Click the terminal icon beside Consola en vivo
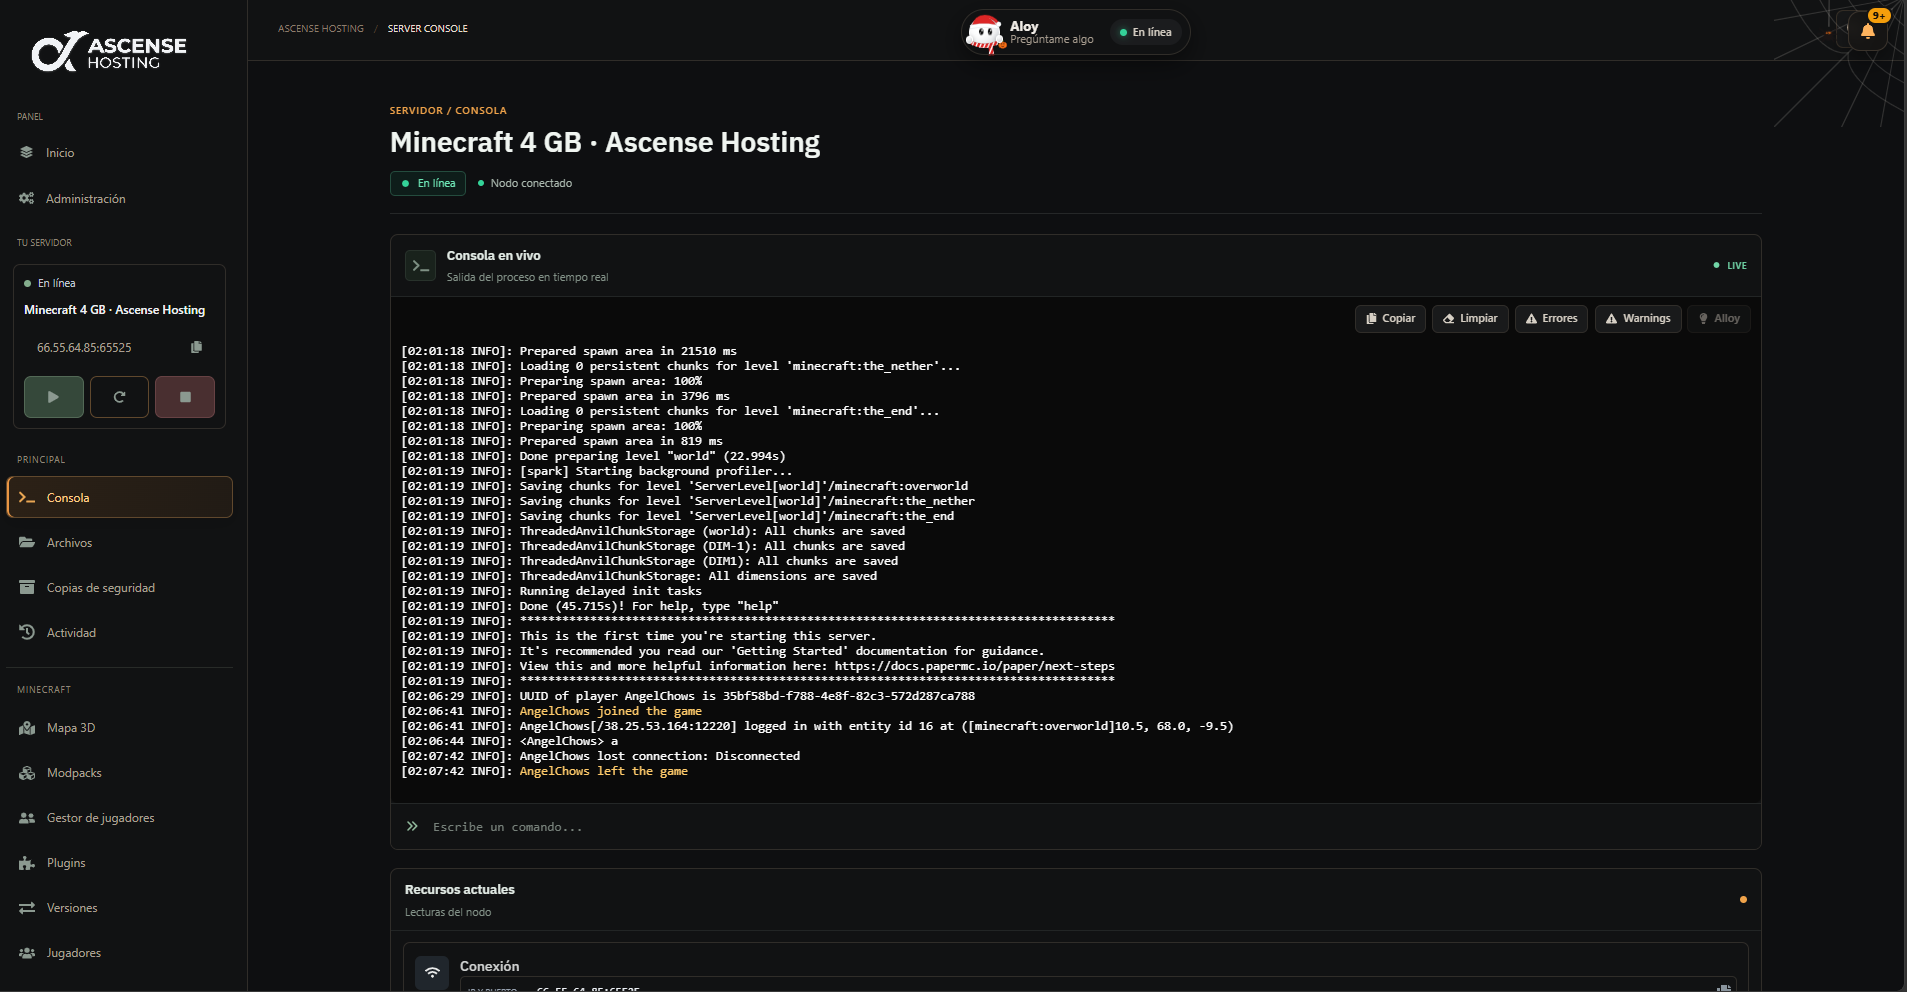Screen dimensions: 1907x992 (420, 266)
